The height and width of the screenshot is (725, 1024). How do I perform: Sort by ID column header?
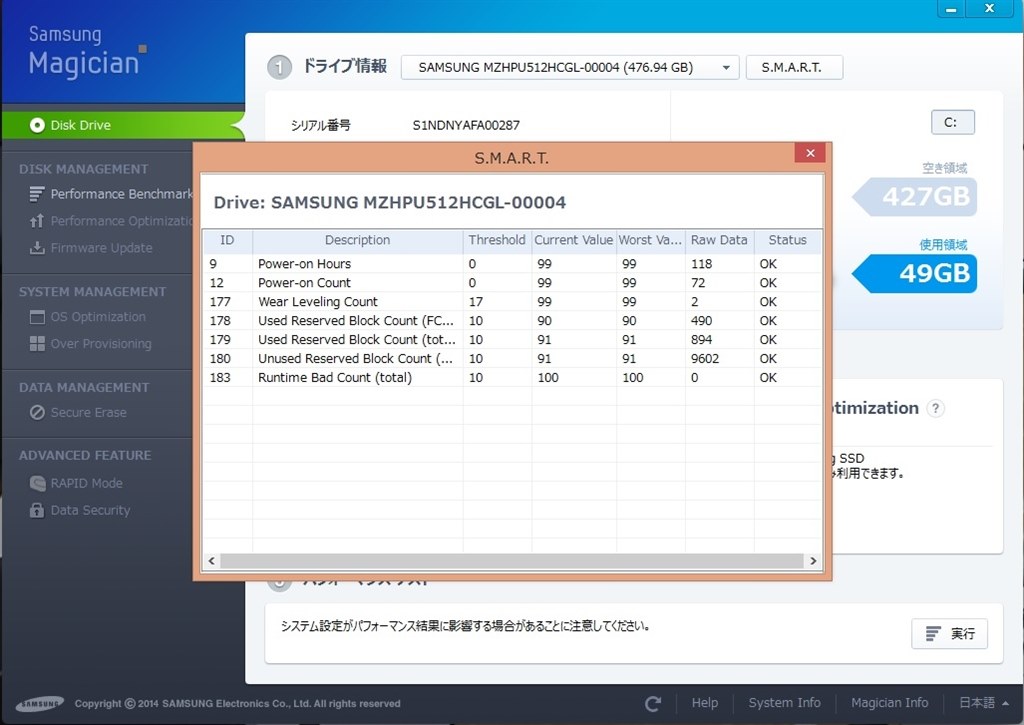[x=227, y=240]
